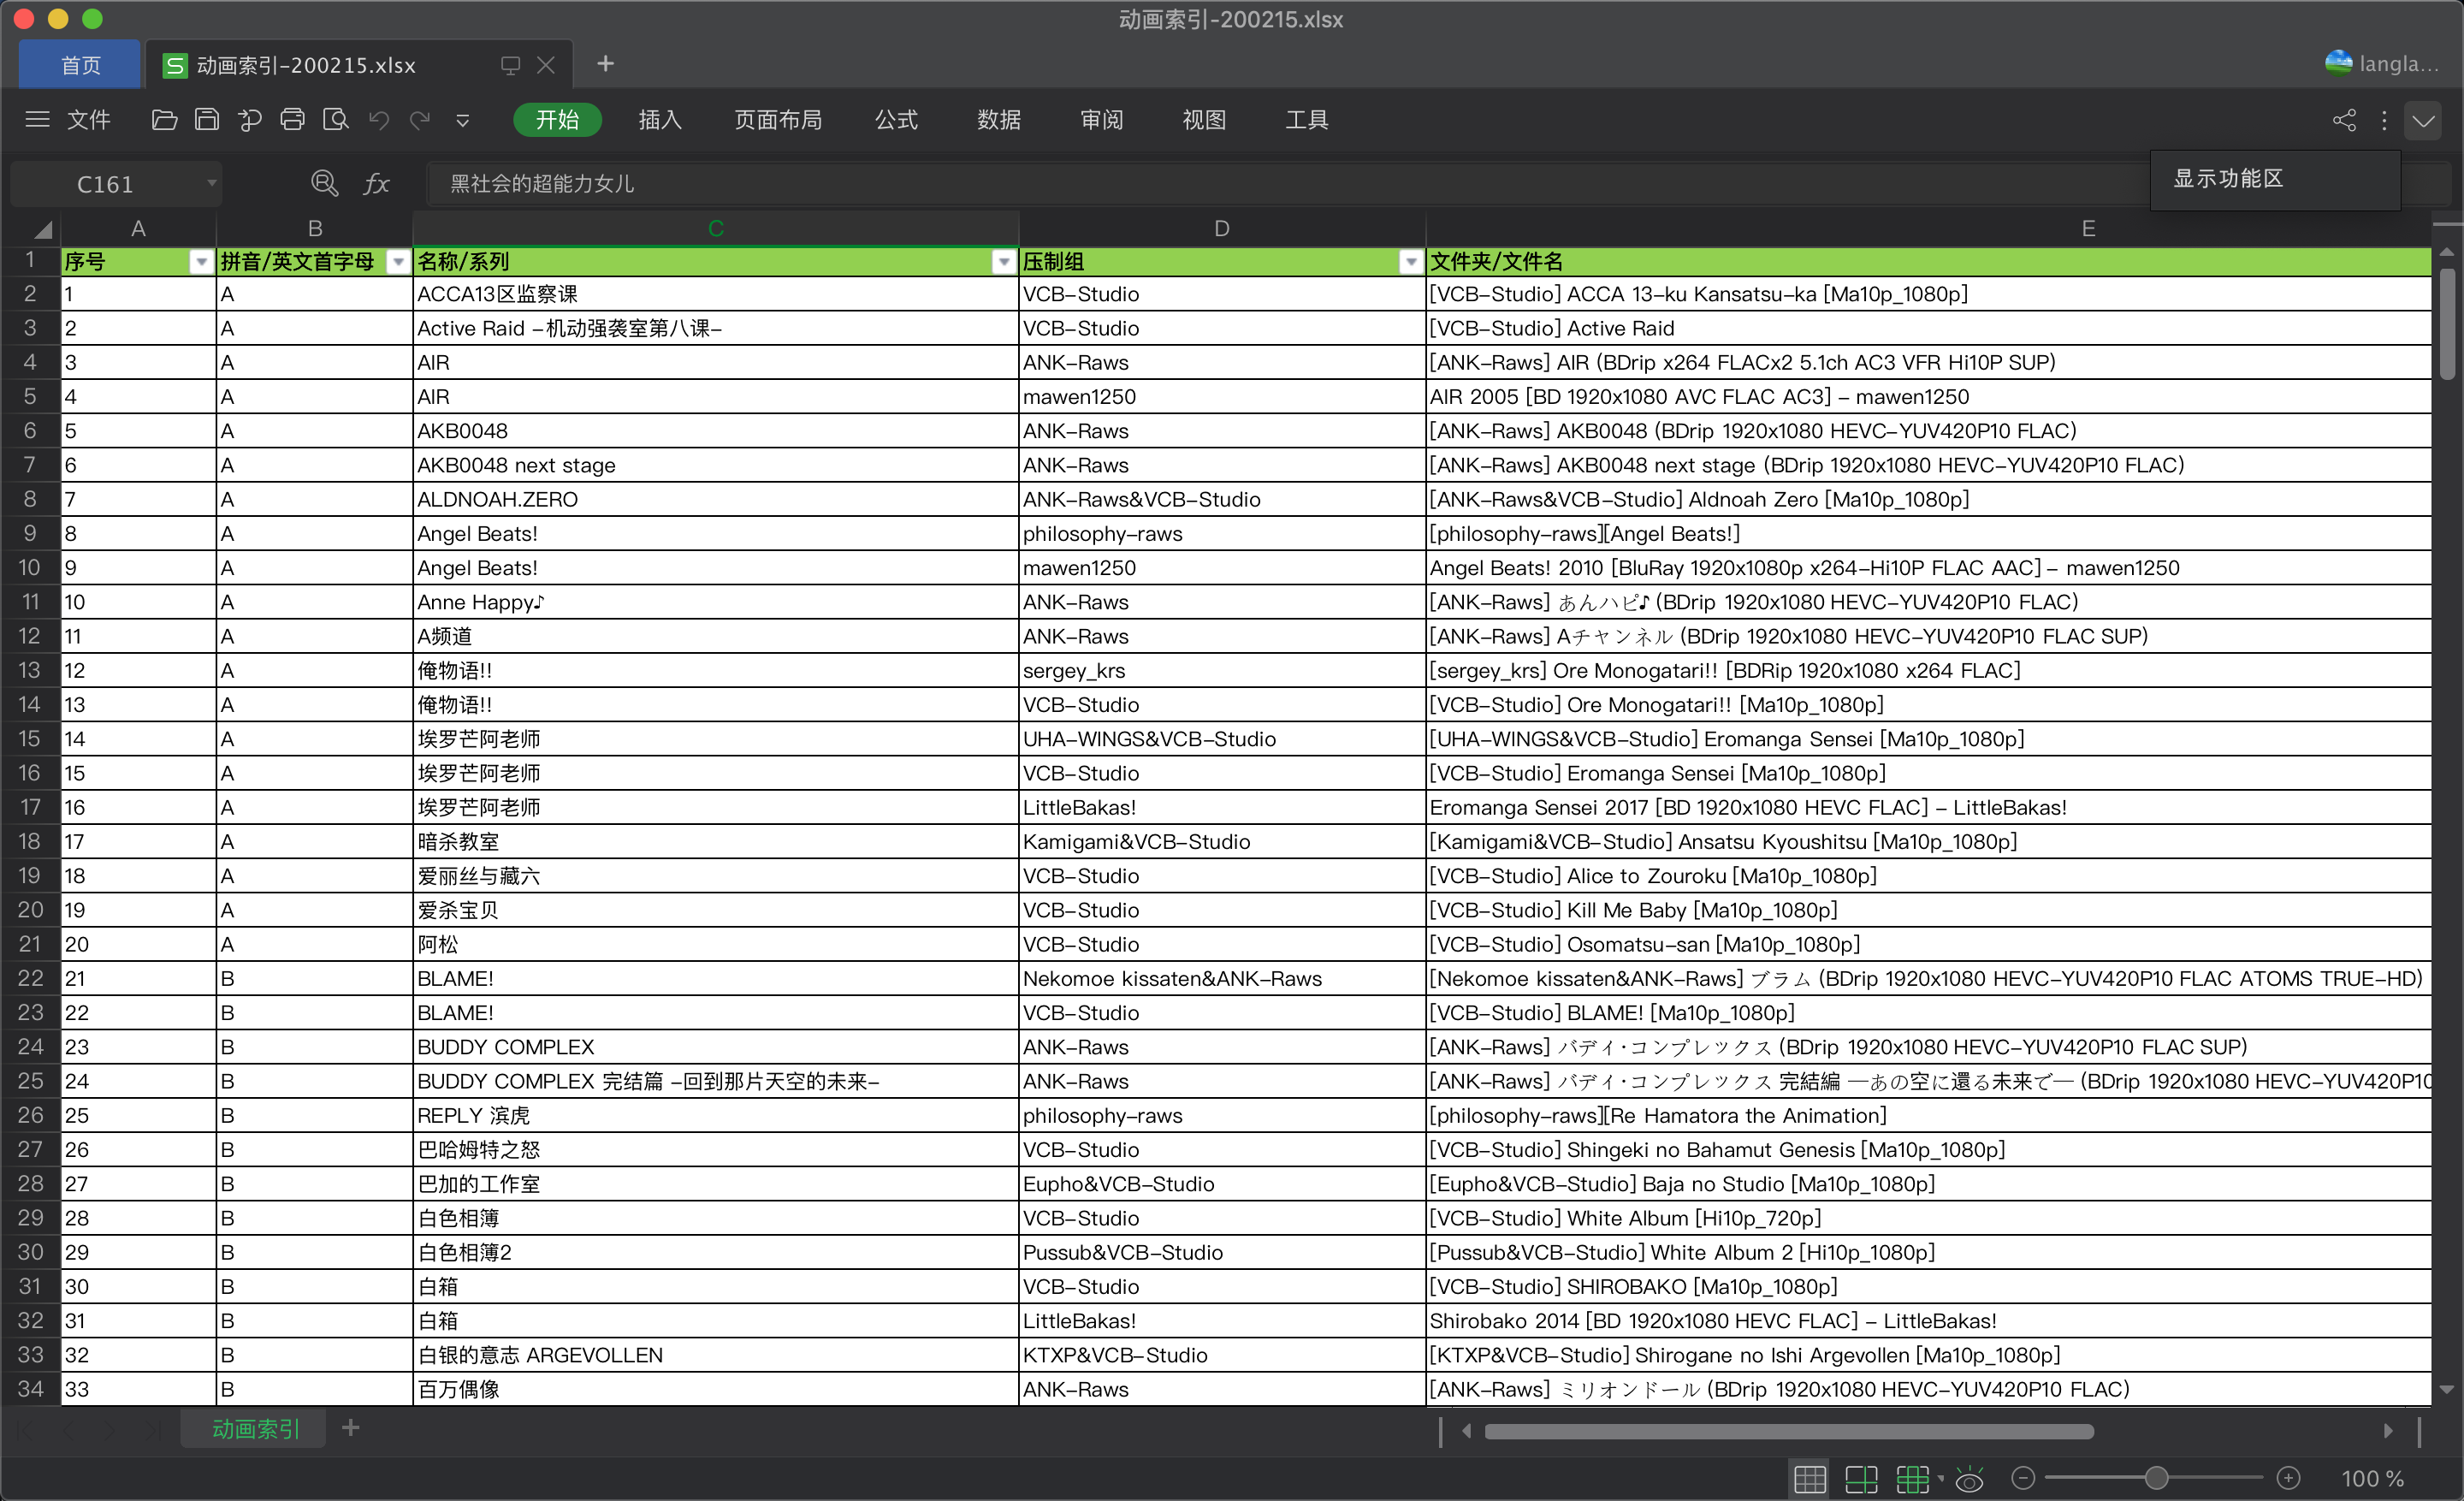Viewport: 2464px width, 1501px height.
Task: Switch to the 数据 ribbon tab
Action: [x=998, y=120]
